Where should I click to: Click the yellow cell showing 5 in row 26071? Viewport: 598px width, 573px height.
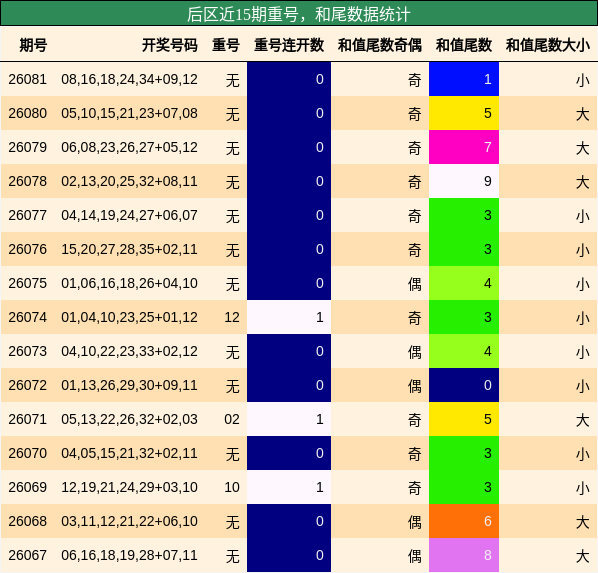point(464,419)
